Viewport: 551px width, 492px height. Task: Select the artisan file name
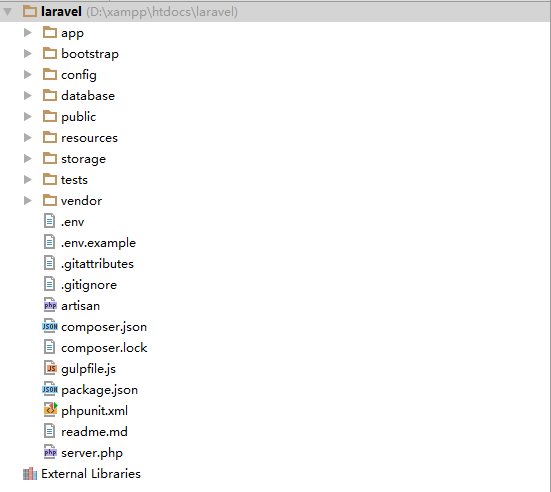click(80, 306)
